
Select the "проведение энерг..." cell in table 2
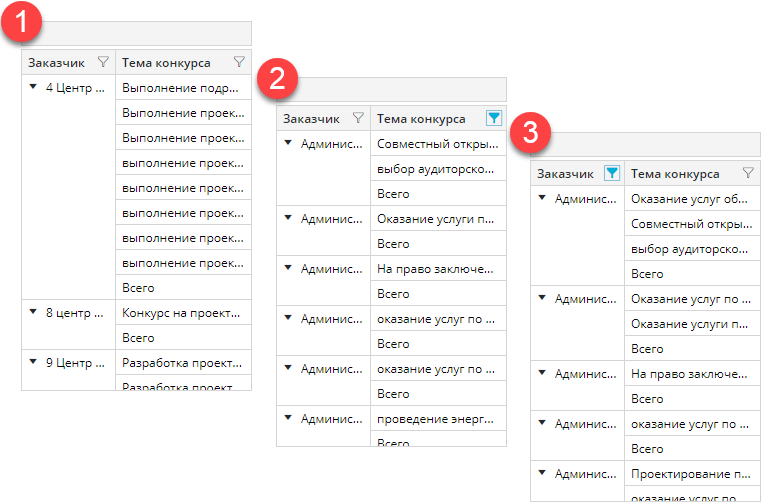point(436,419)
